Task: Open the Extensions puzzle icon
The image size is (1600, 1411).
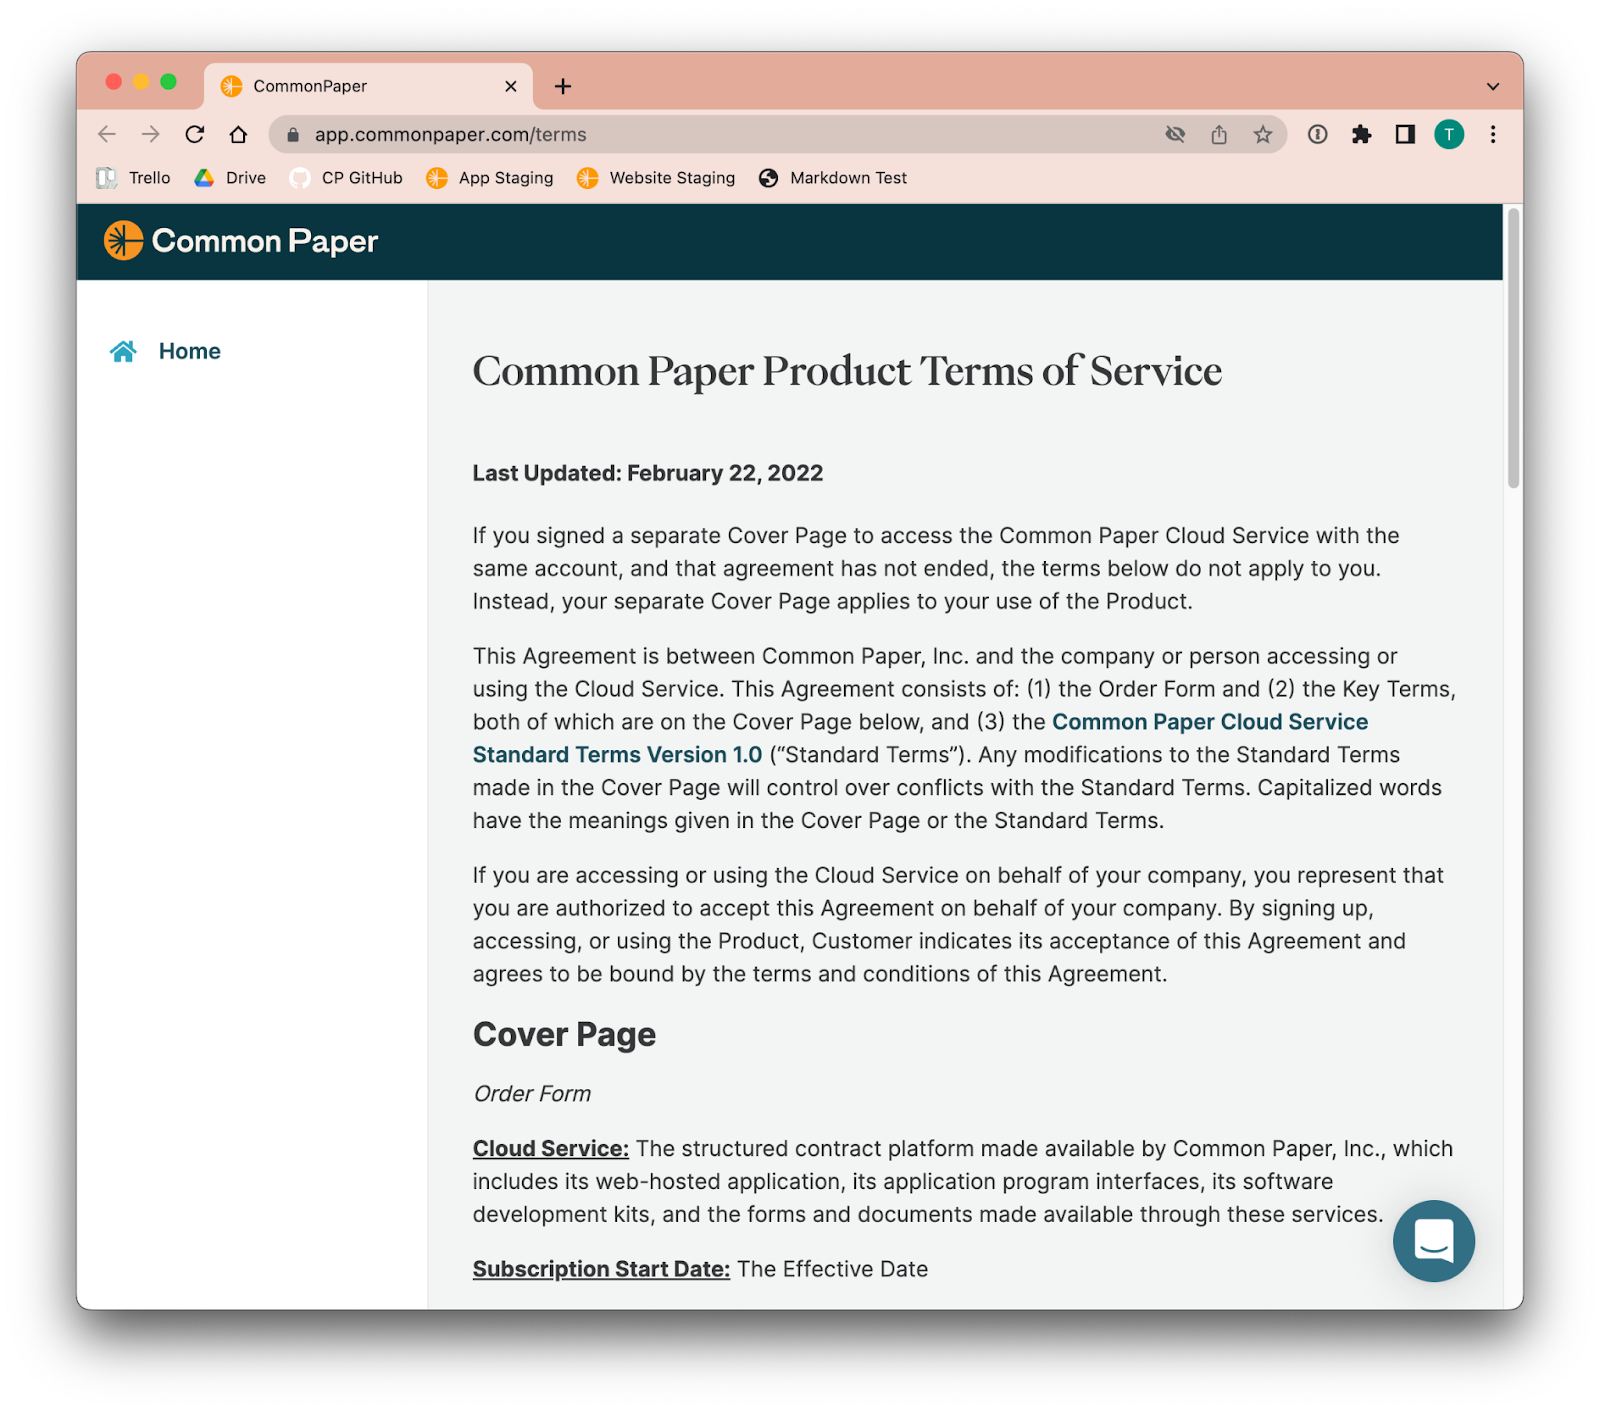Action: point(1362,134)
